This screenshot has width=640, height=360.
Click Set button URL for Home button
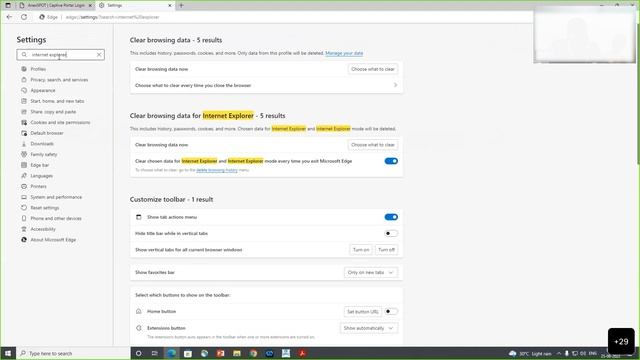pos(362,311)
